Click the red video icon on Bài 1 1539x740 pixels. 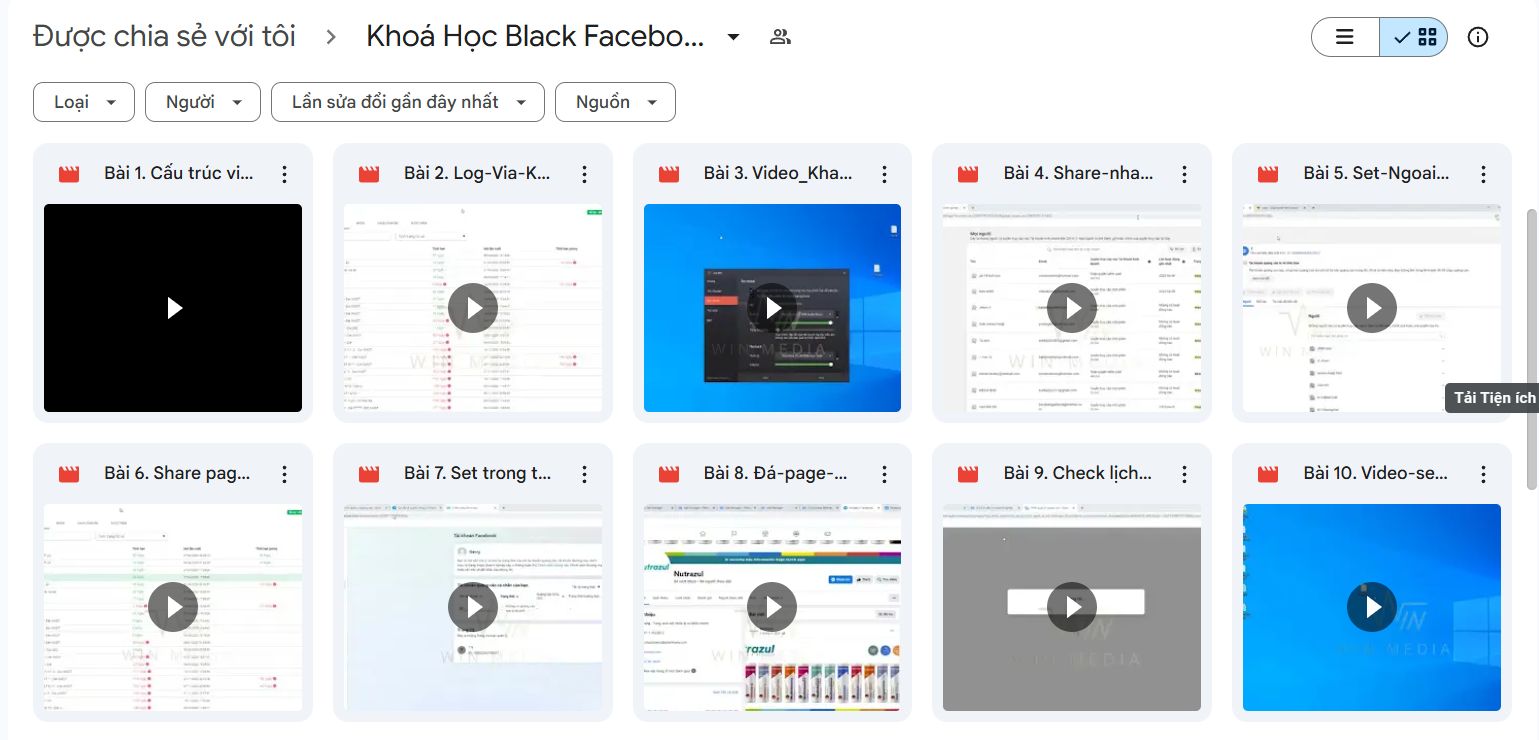[68, 173]
